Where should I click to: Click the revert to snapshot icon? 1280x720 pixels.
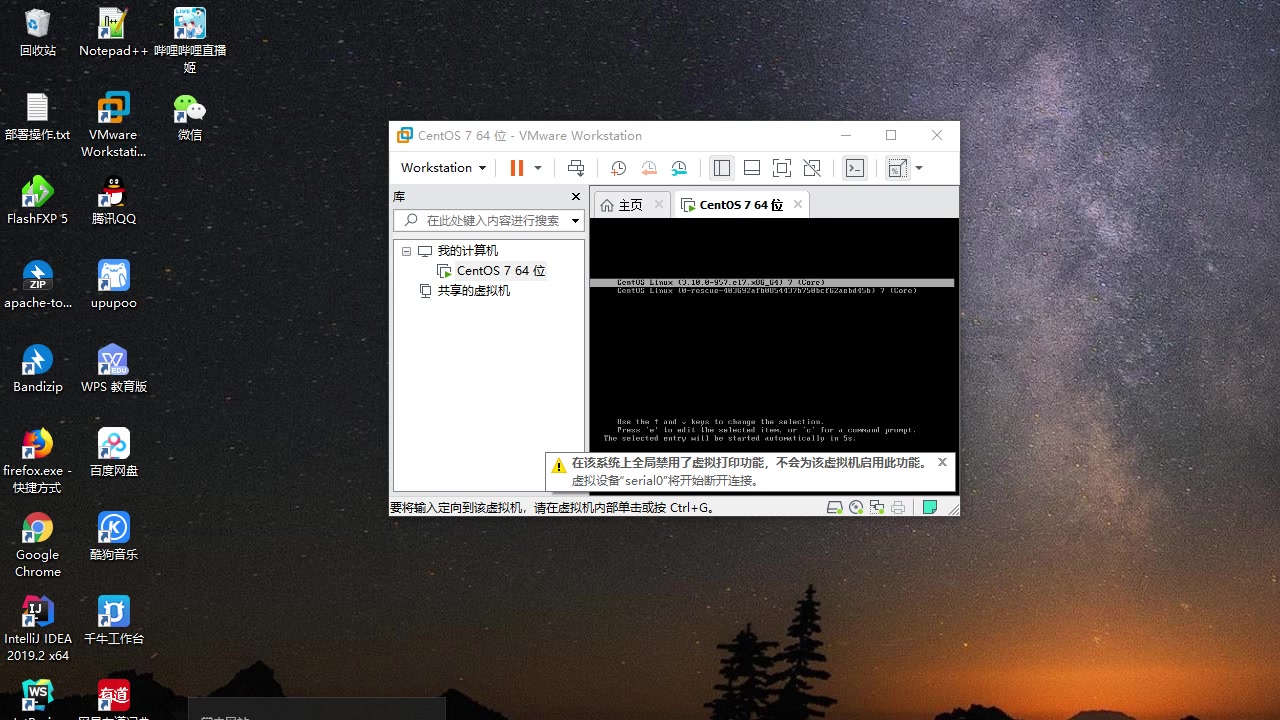[649, 168]
